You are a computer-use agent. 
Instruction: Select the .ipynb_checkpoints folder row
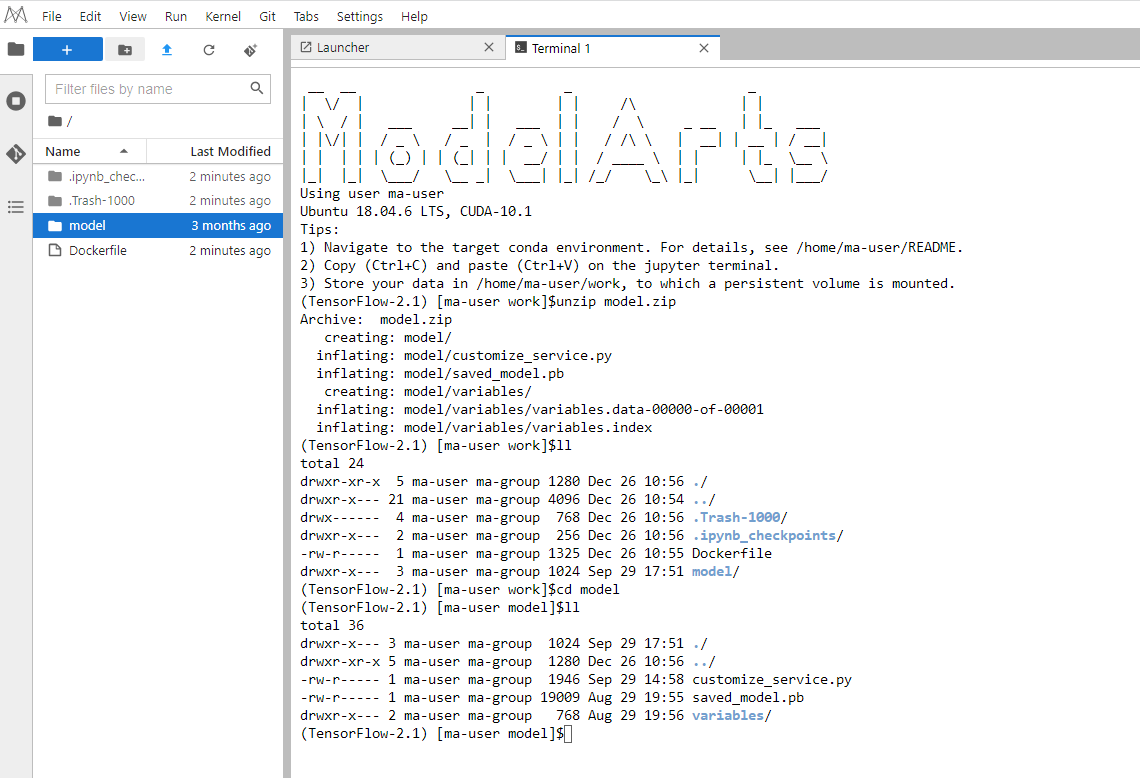coord(158,176)
